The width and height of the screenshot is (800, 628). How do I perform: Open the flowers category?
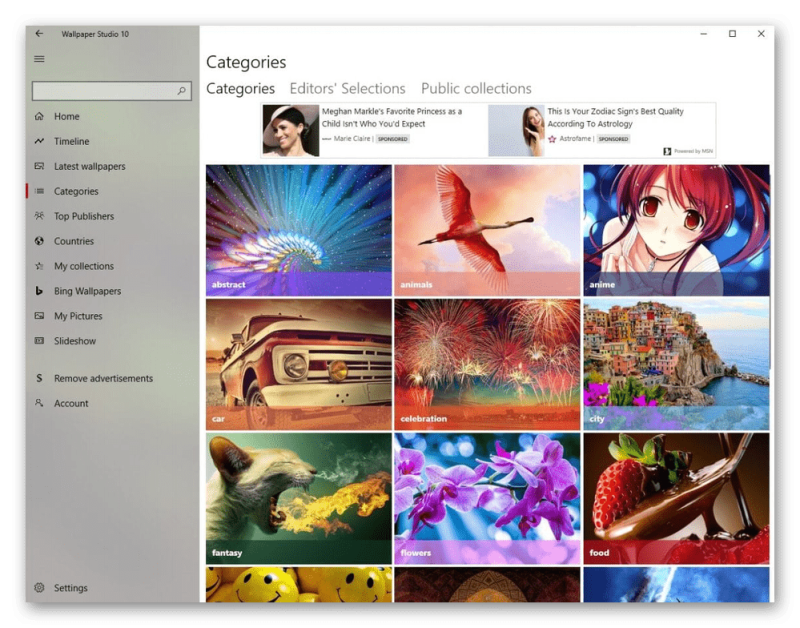[x=487, y=498]
